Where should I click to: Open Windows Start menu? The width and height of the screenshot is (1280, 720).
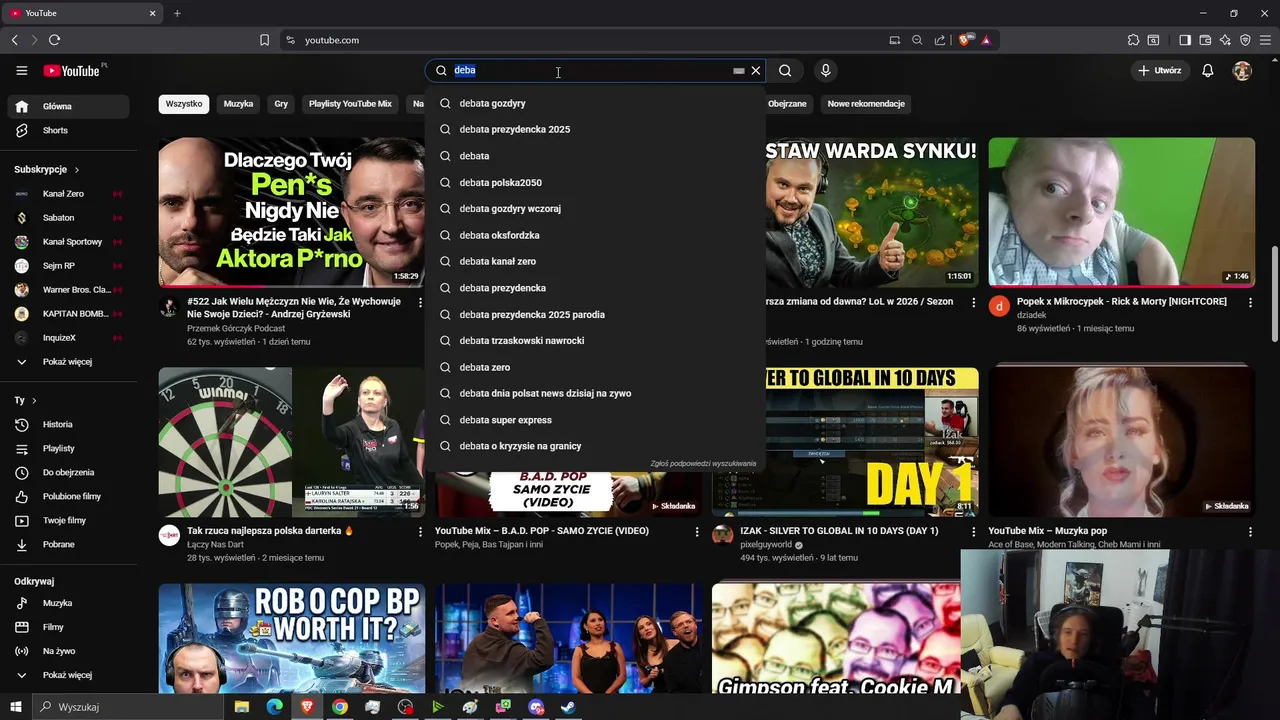16,707
